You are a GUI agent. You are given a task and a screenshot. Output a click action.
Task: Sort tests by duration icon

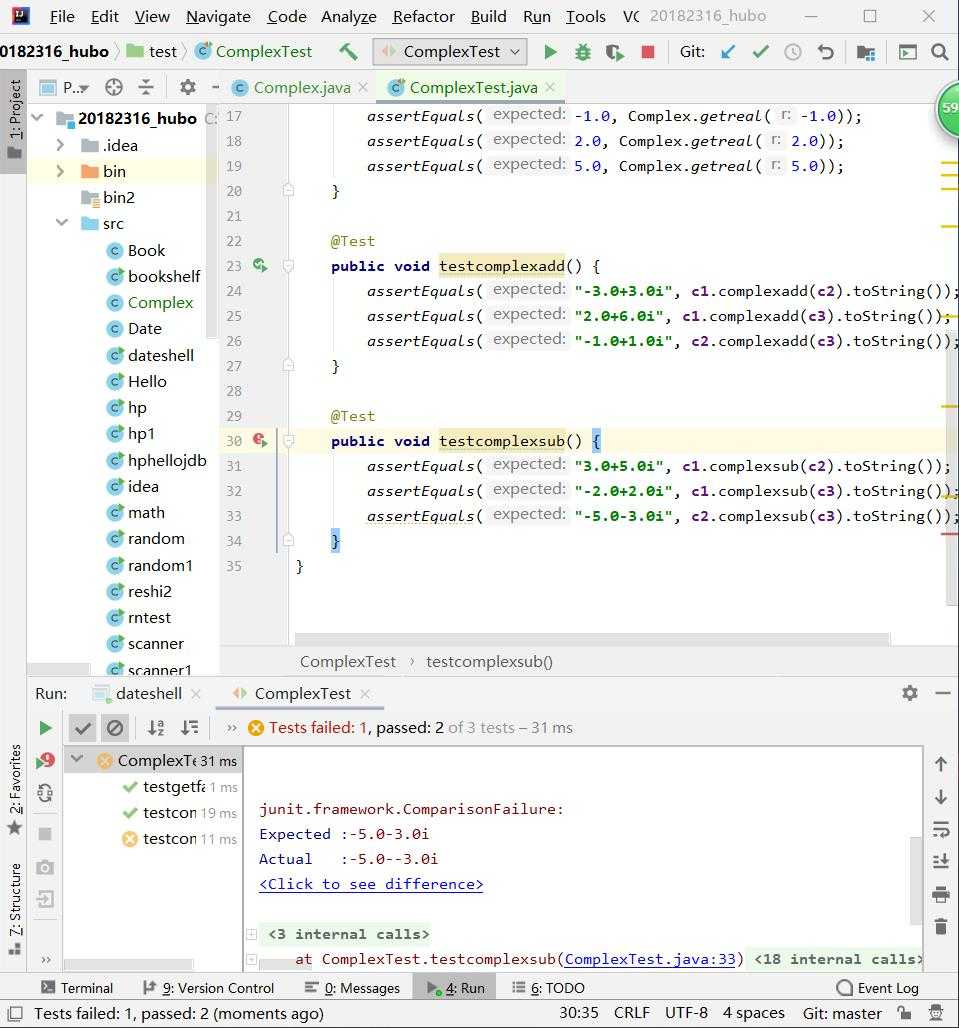pyautogui.click(x=189, y=728)
